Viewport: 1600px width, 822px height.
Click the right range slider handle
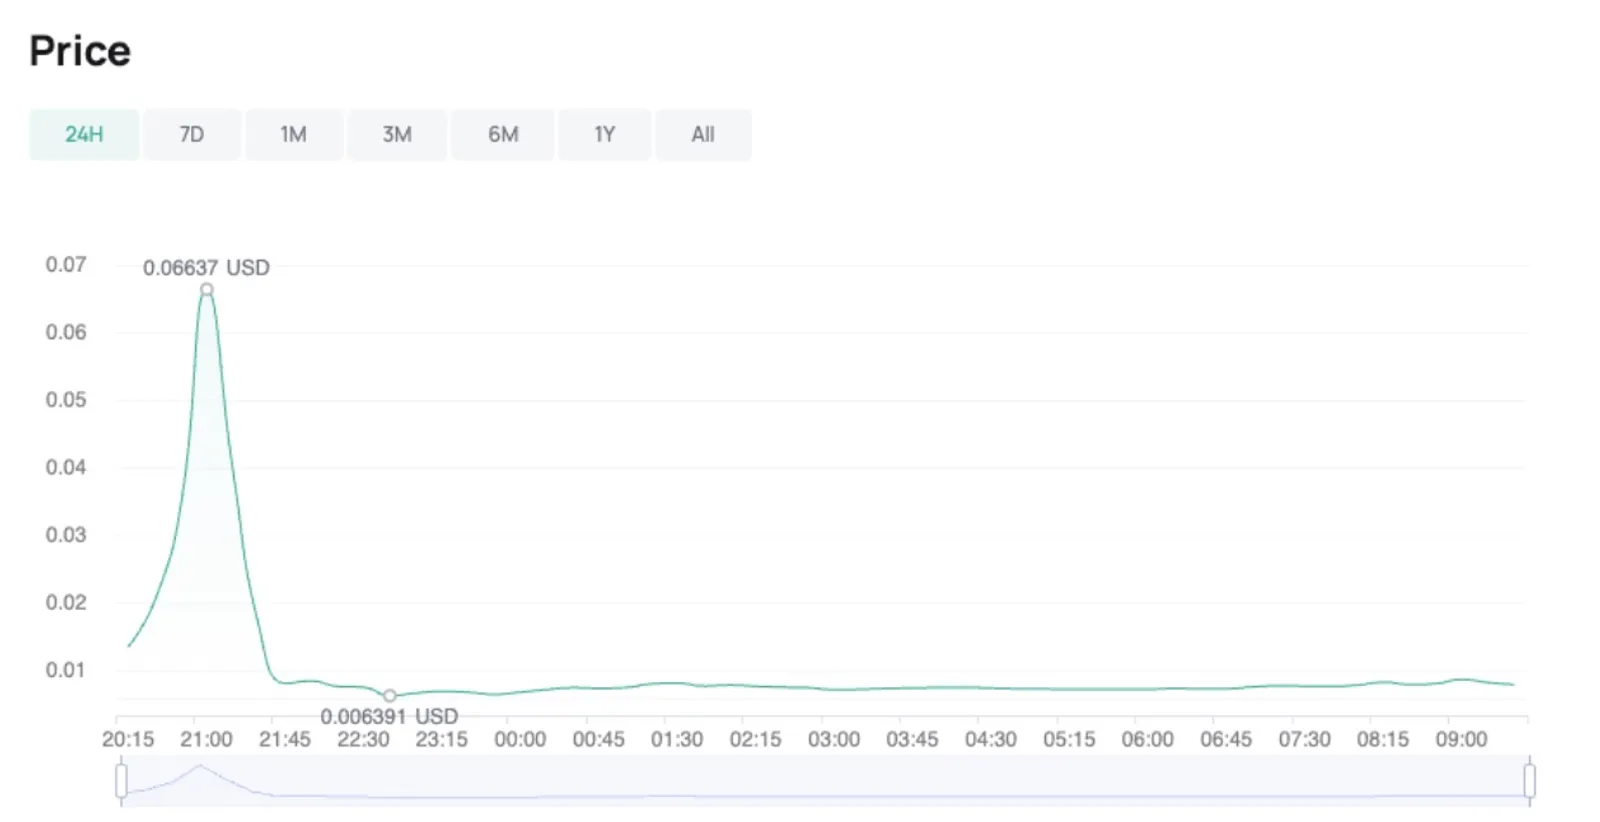tap(1529, 780)
